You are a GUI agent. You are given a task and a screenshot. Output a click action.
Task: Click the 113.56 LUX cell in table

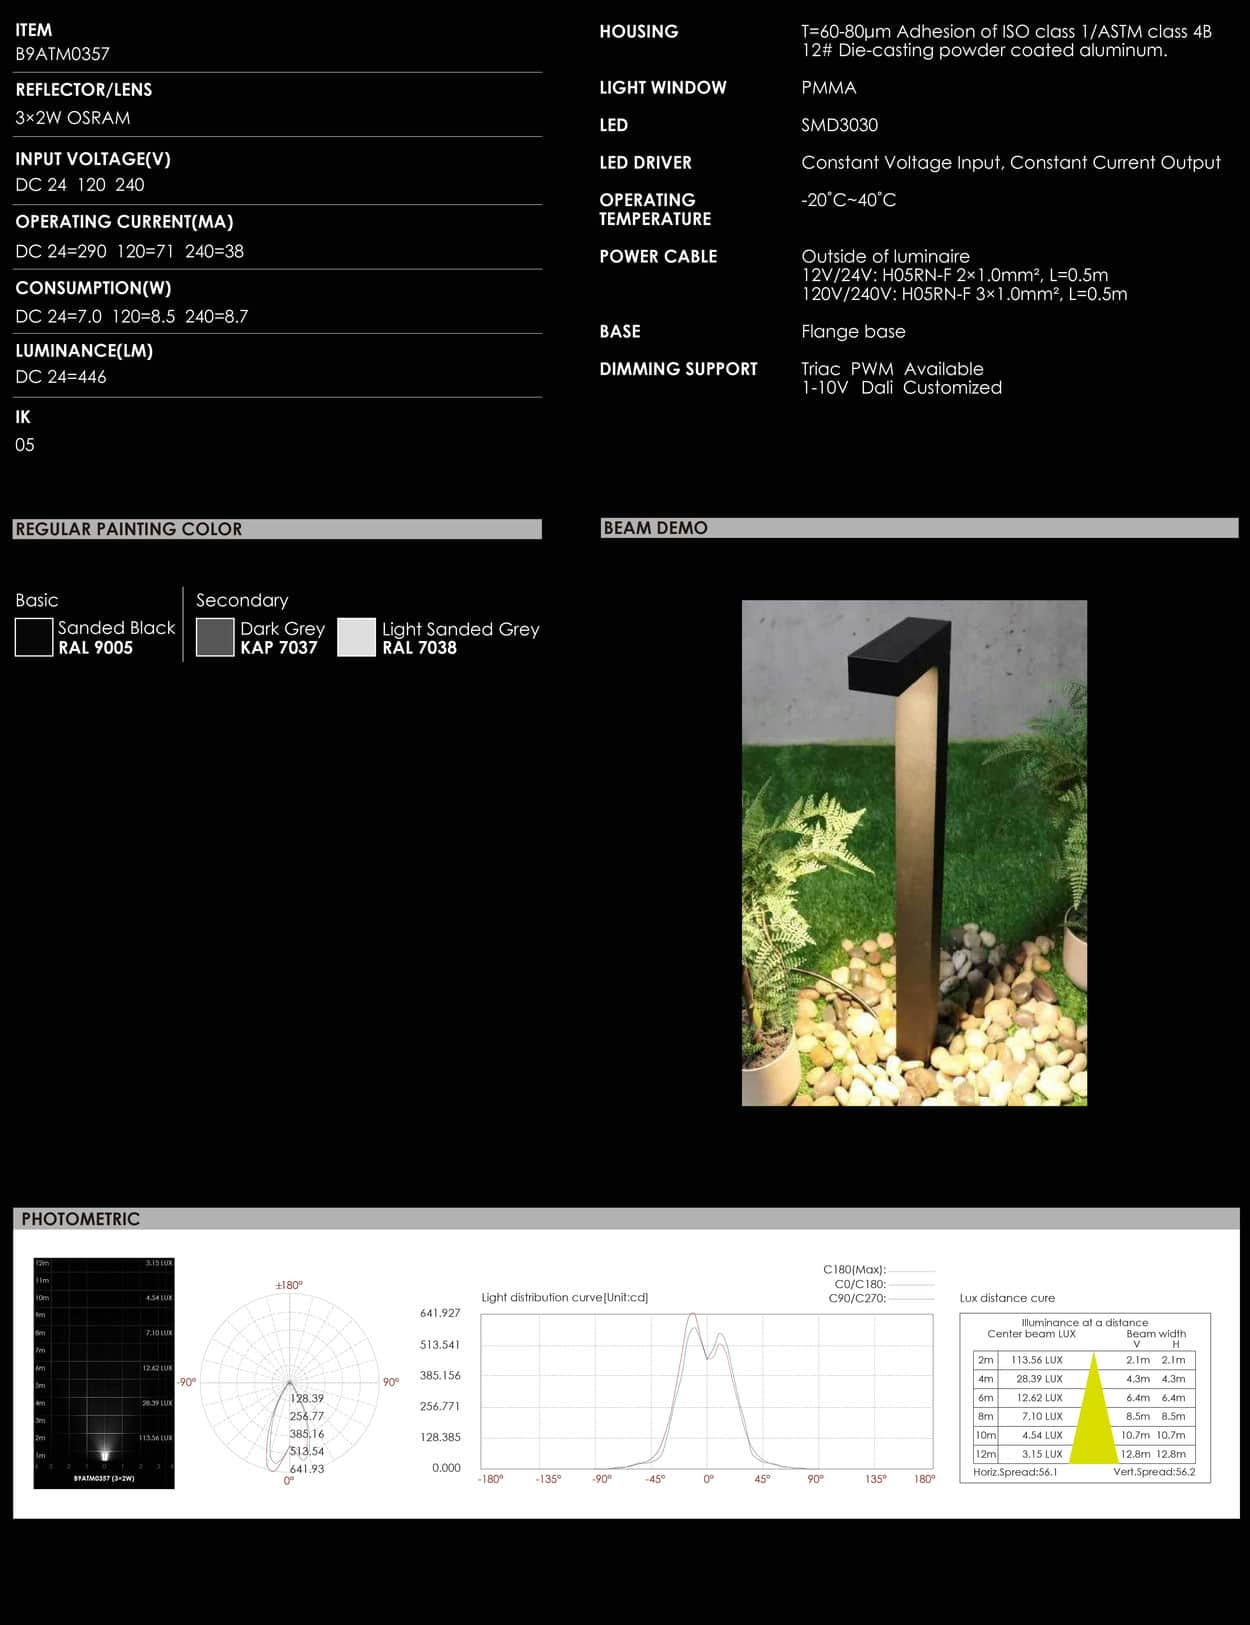click(1037, 1360)
